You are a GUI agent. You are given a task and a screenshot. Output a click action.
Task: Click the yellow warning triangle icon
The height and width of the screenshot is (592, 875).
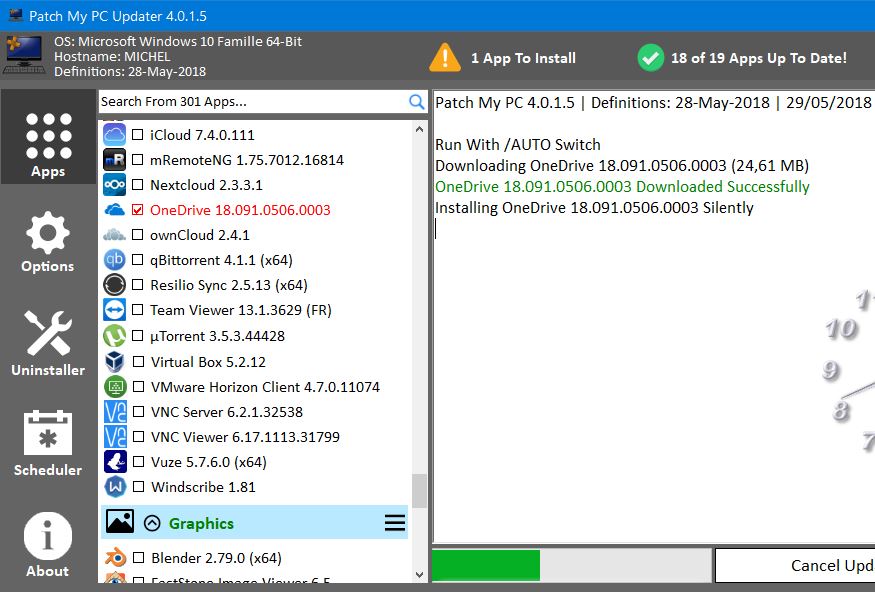(x=445, y=59)
